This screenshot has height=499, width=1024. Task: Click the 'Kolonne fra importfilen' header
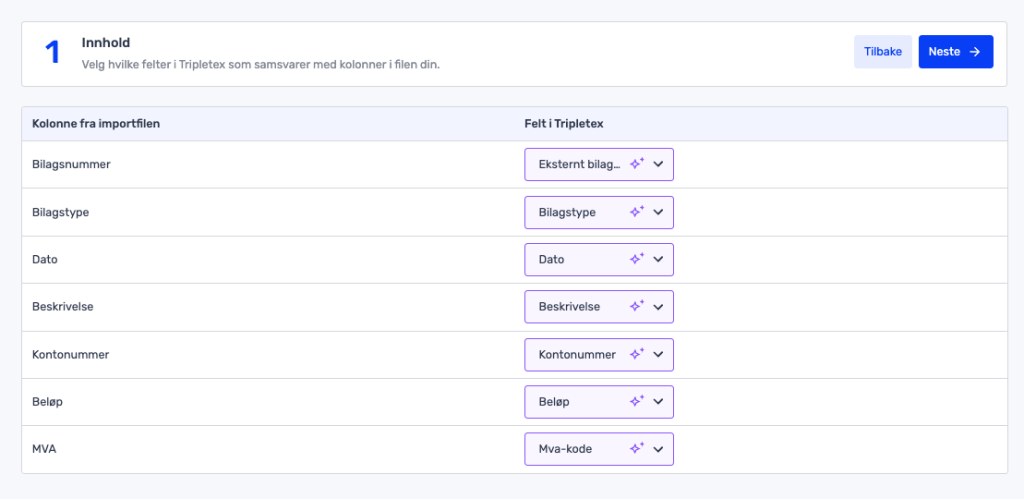pos(96,124)
